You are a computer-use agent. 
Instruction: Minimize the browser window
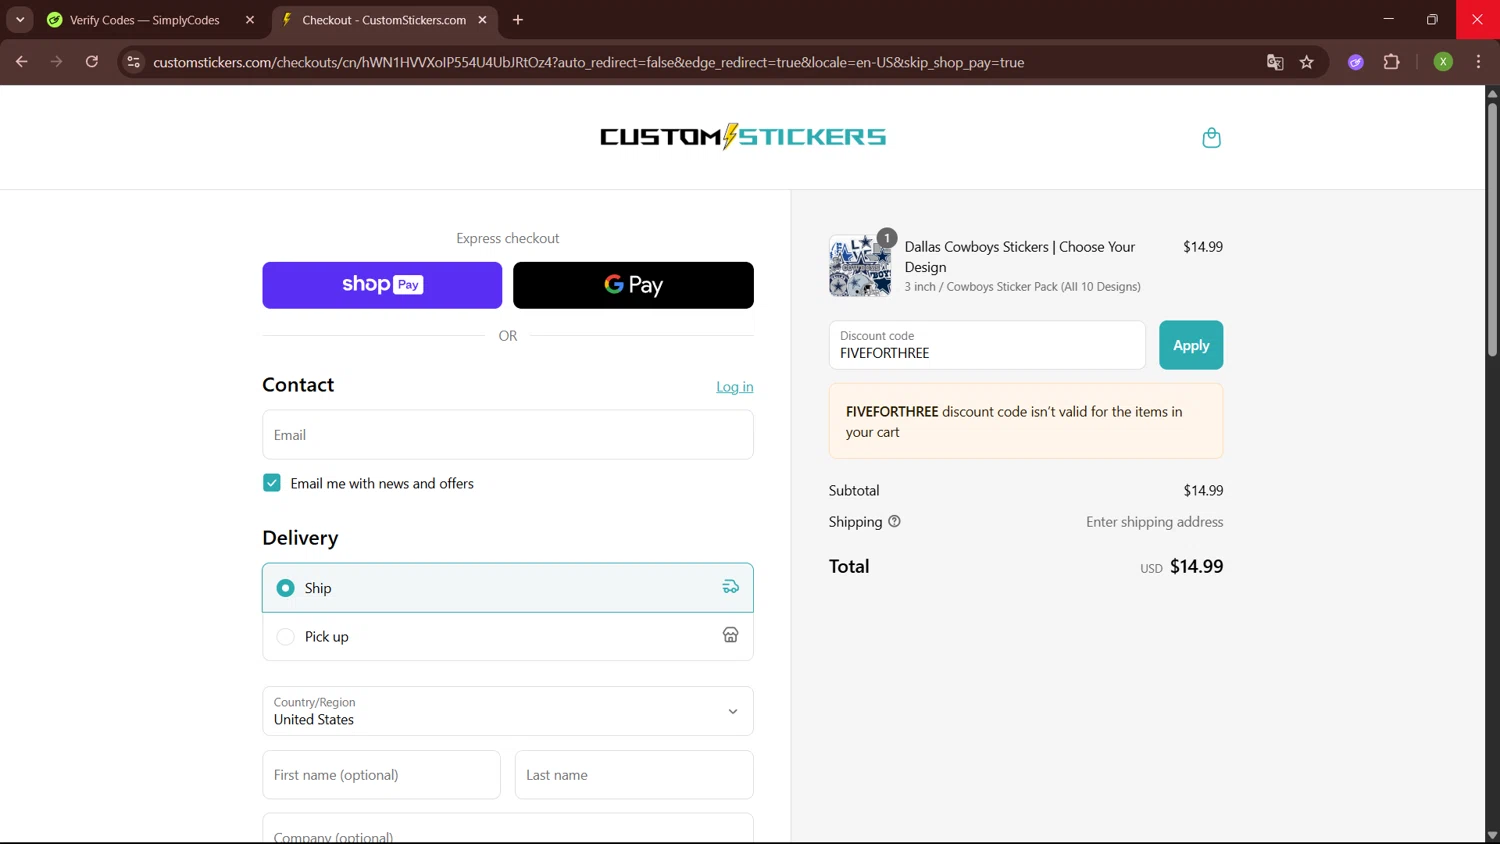1388,20
